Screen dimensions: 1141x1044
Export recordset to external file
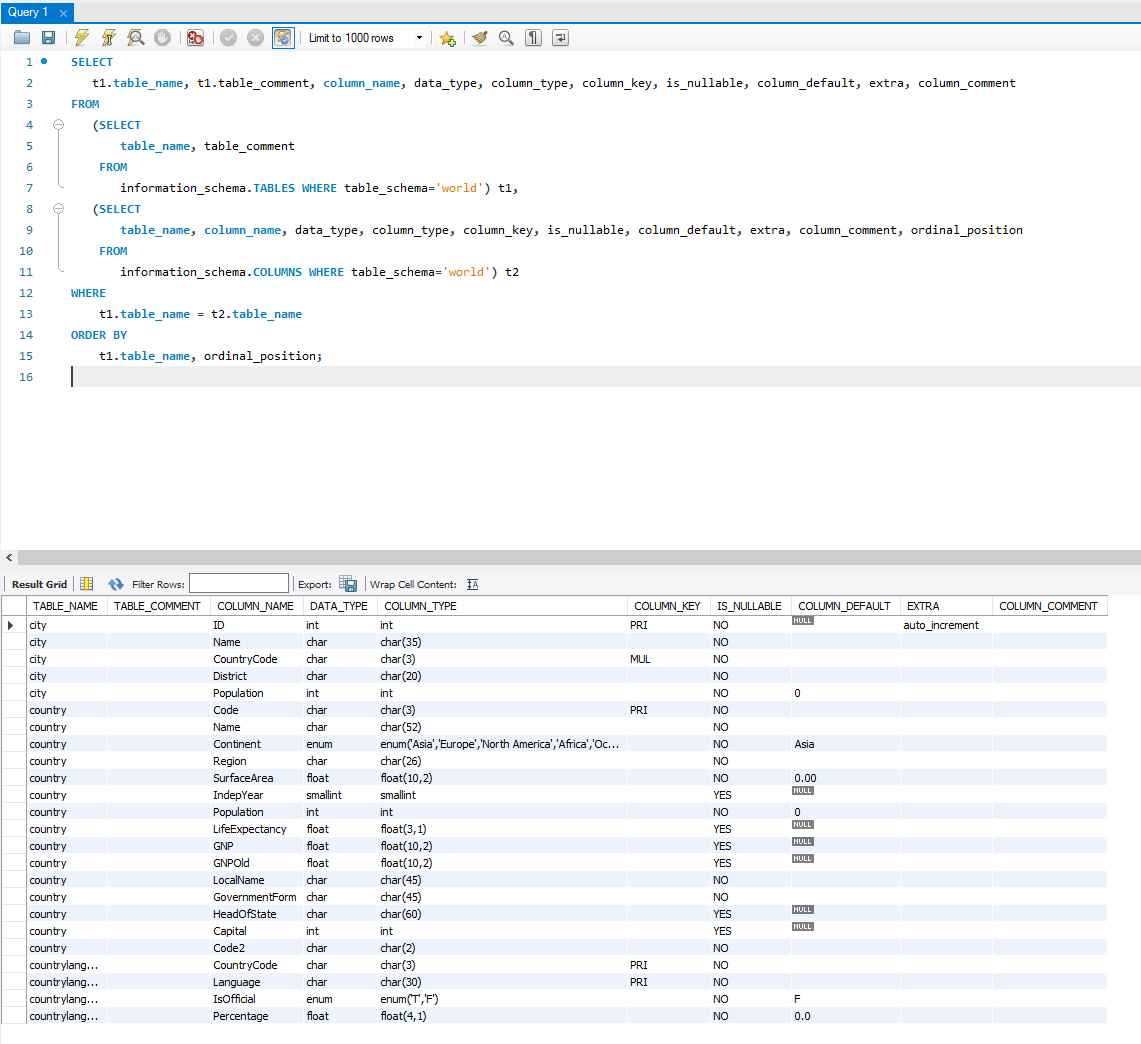click(x=348, y=584)
